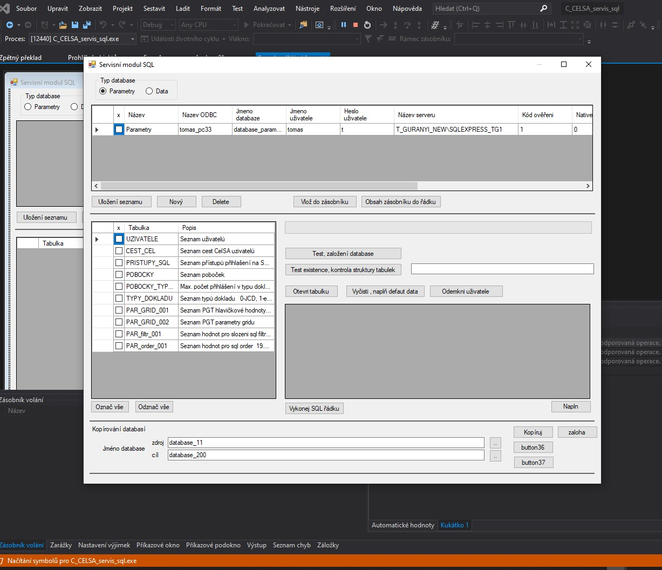
Task: Click the Restart debugging icon
Action: click(368, 24)
